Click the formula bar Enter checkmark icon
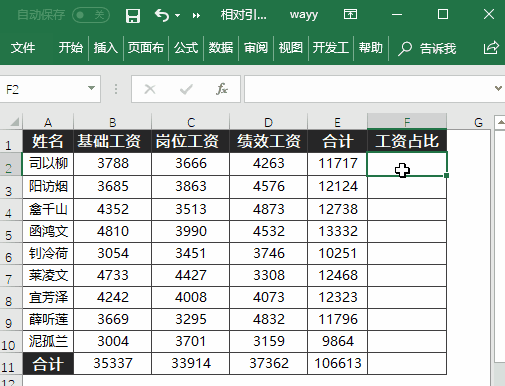 click(x=186, y=89)
